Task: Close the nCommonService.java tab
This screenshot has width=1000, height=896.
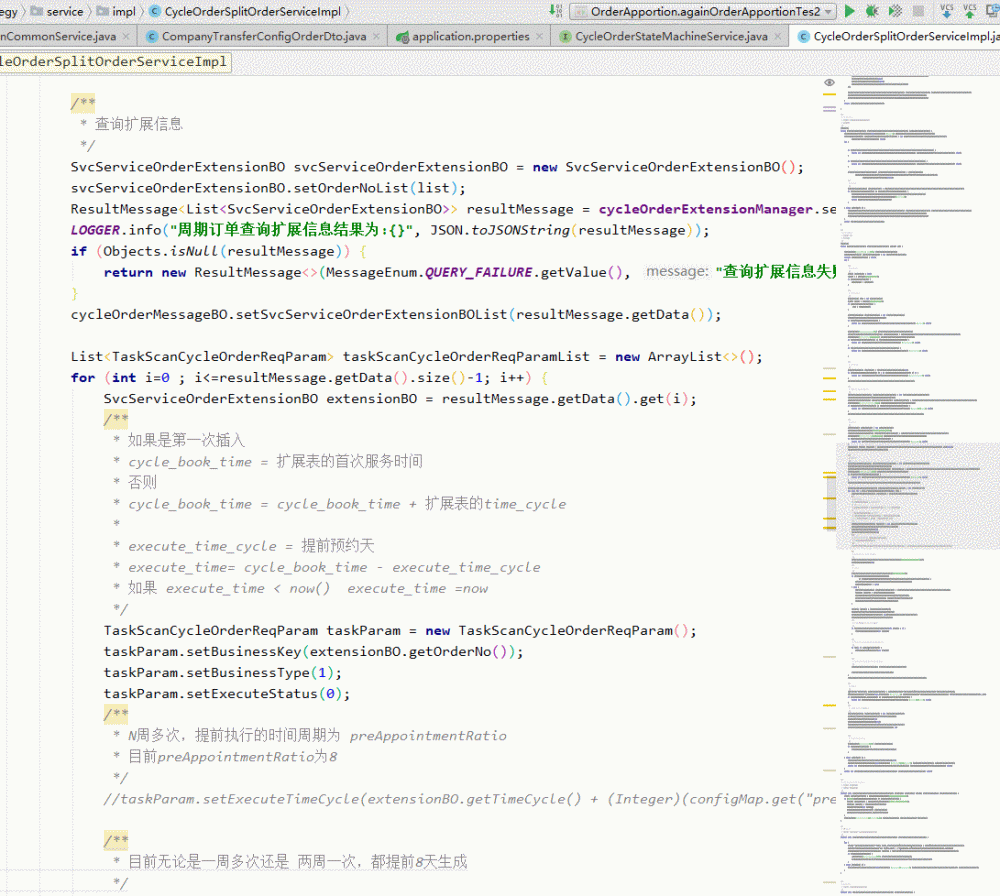Action: (x=126, y=36)
